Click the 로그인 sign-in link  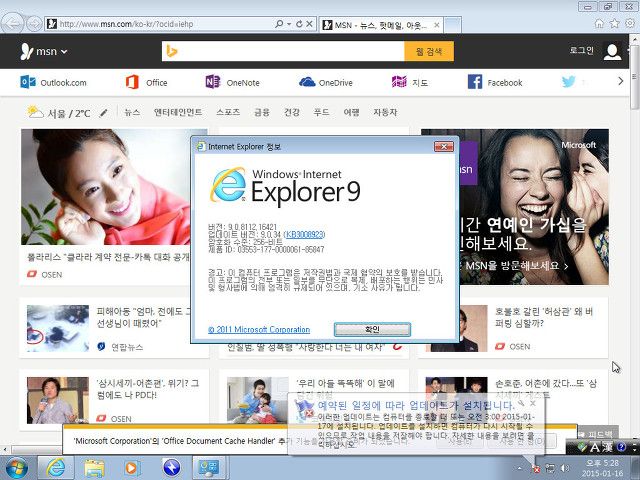tap(581, 50)
